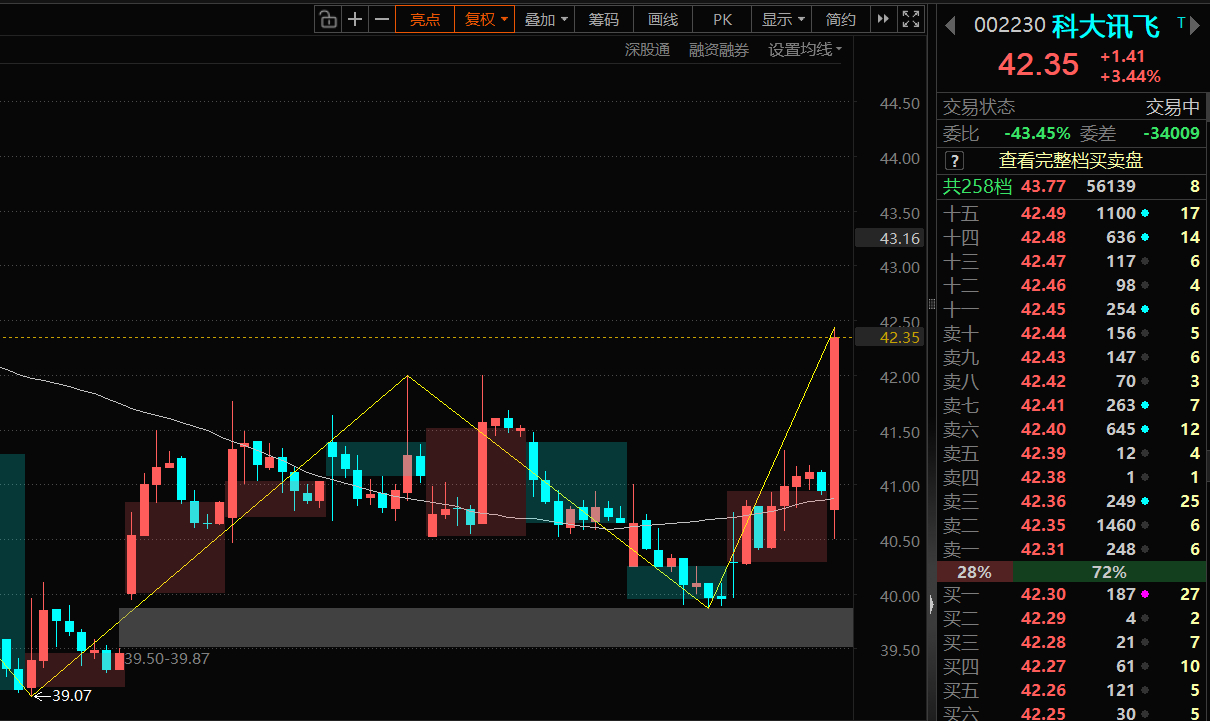Image resolution: width=1210 pixels, height=721 pixels.
Task: Click the latest tall red candlestick
Action: click(834, 424)
